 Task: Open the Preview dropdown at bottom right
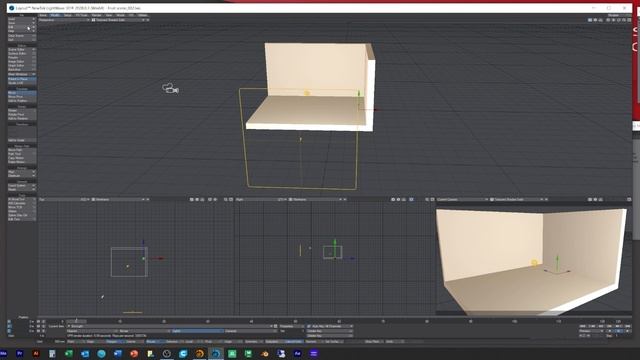[x=591, y=331]
